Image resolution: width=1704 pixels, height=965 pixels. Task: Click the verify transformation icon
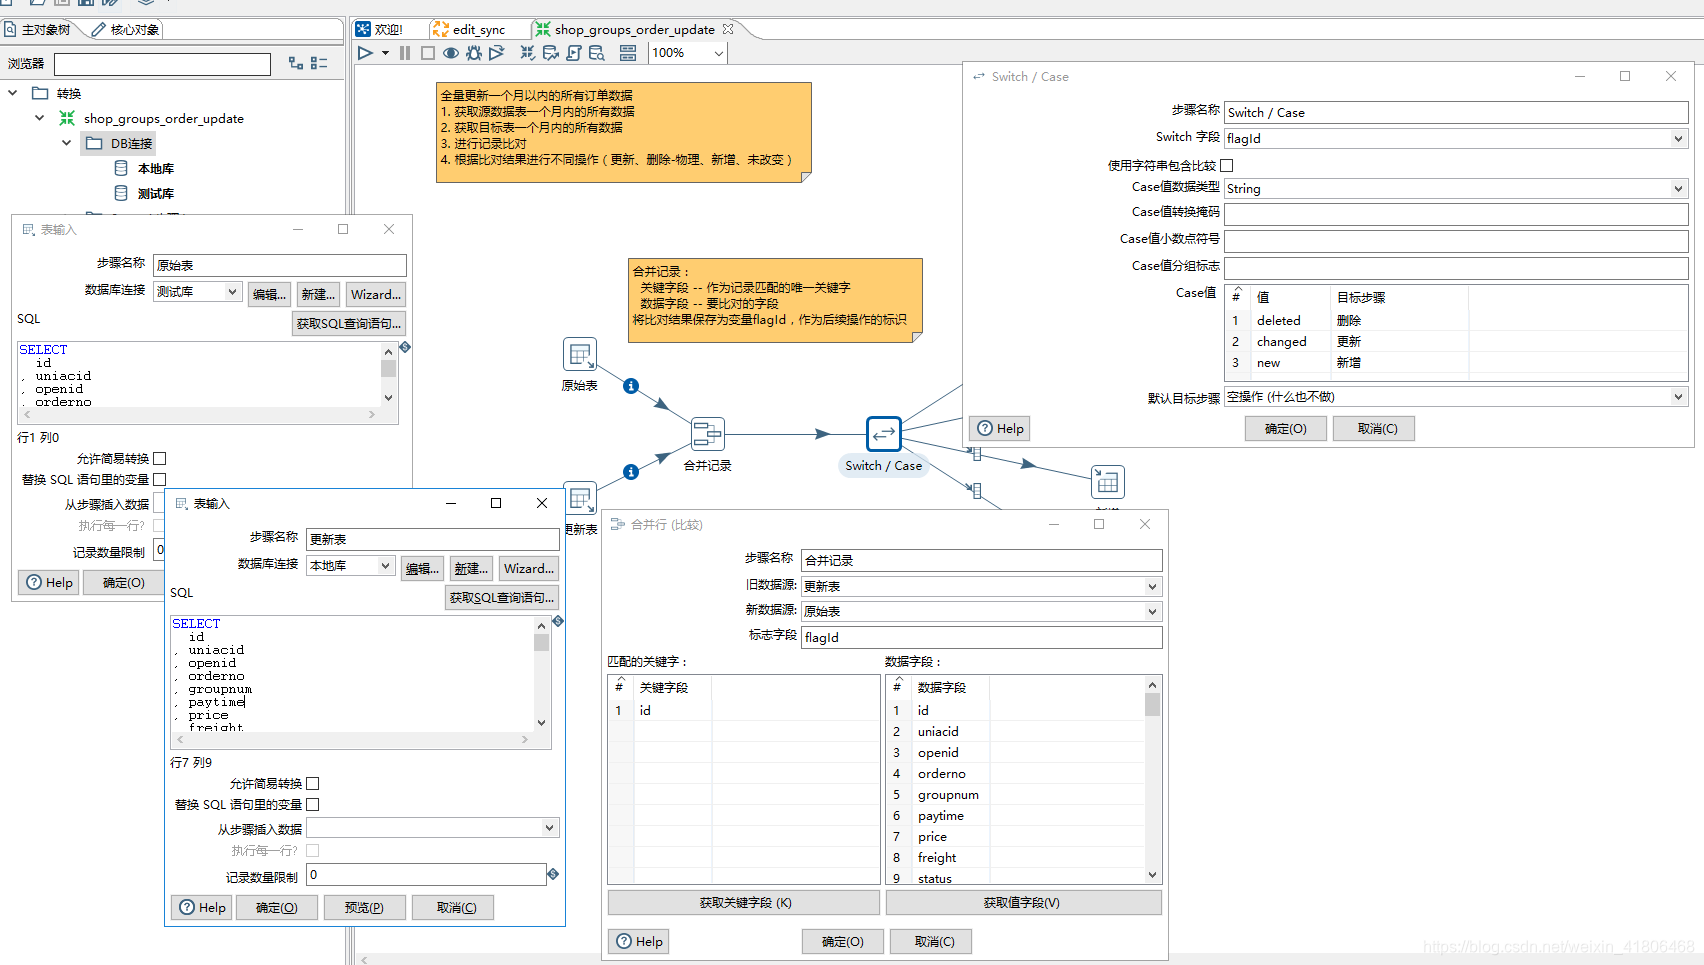click(528, 53)
